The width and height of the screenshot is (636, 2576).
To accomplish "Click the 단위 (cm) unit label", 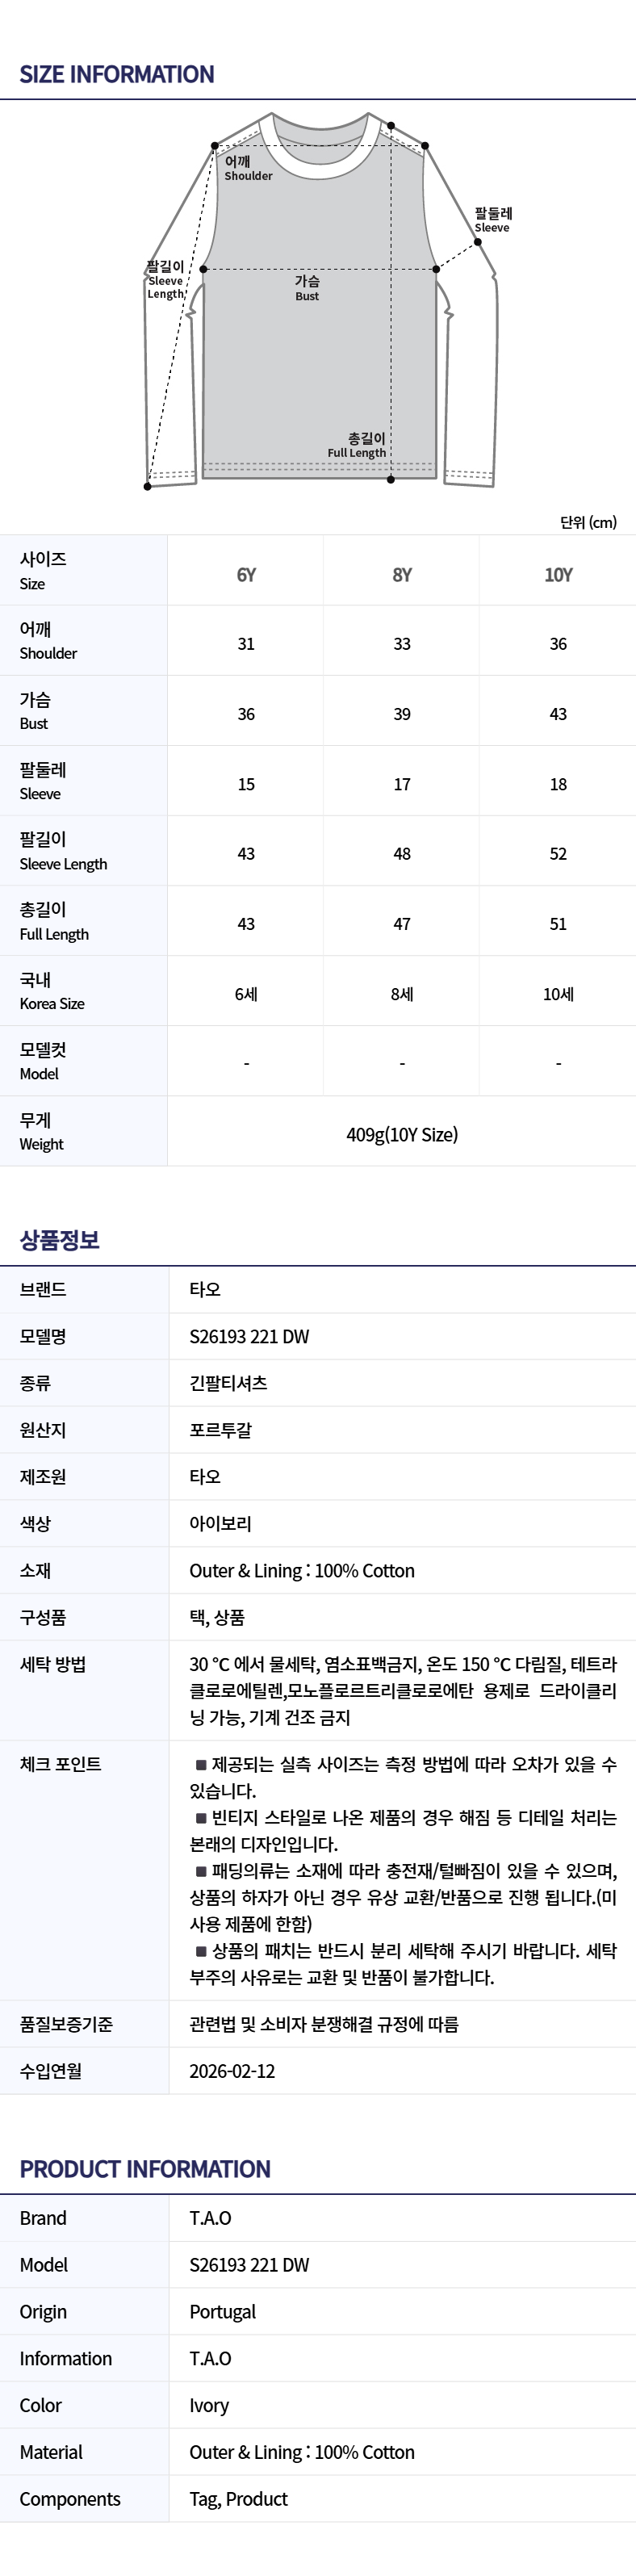I will (588, 522).
